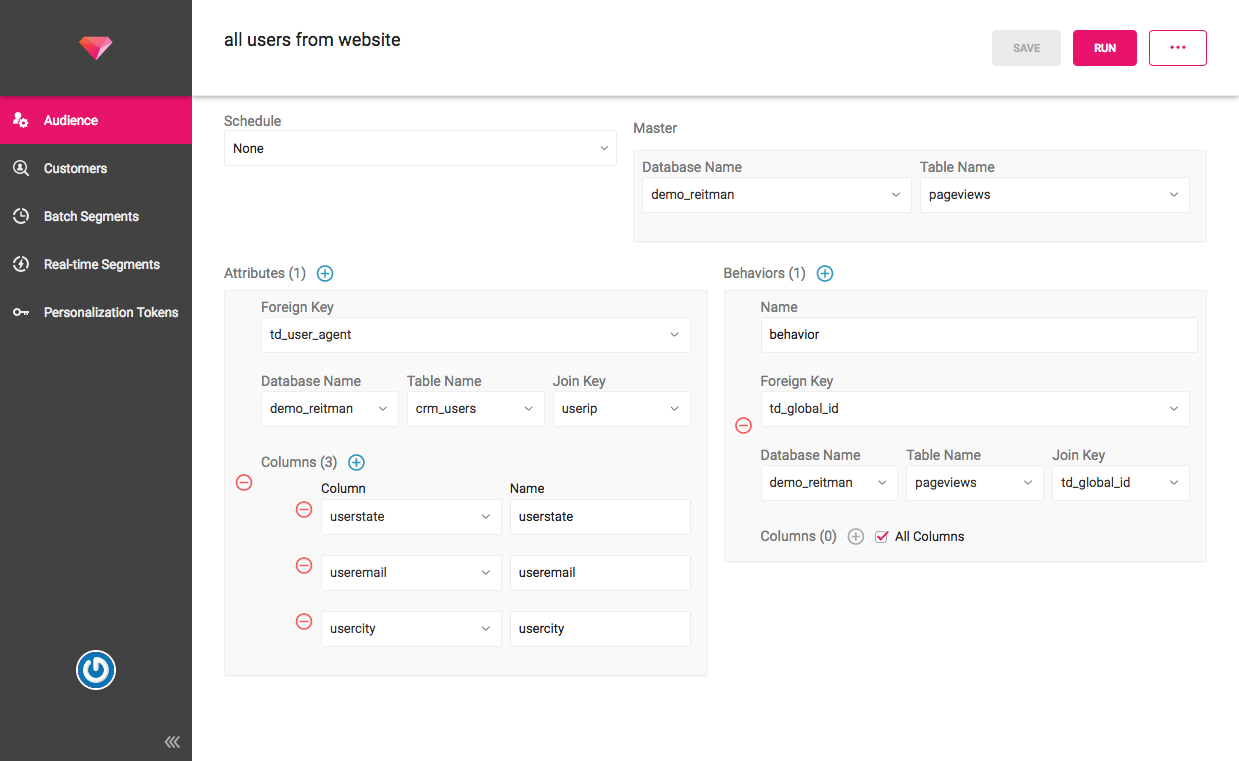Remove the usercity column row
Image resolution: width=1239 pixels, height=761 pixels.
(304, 622)
